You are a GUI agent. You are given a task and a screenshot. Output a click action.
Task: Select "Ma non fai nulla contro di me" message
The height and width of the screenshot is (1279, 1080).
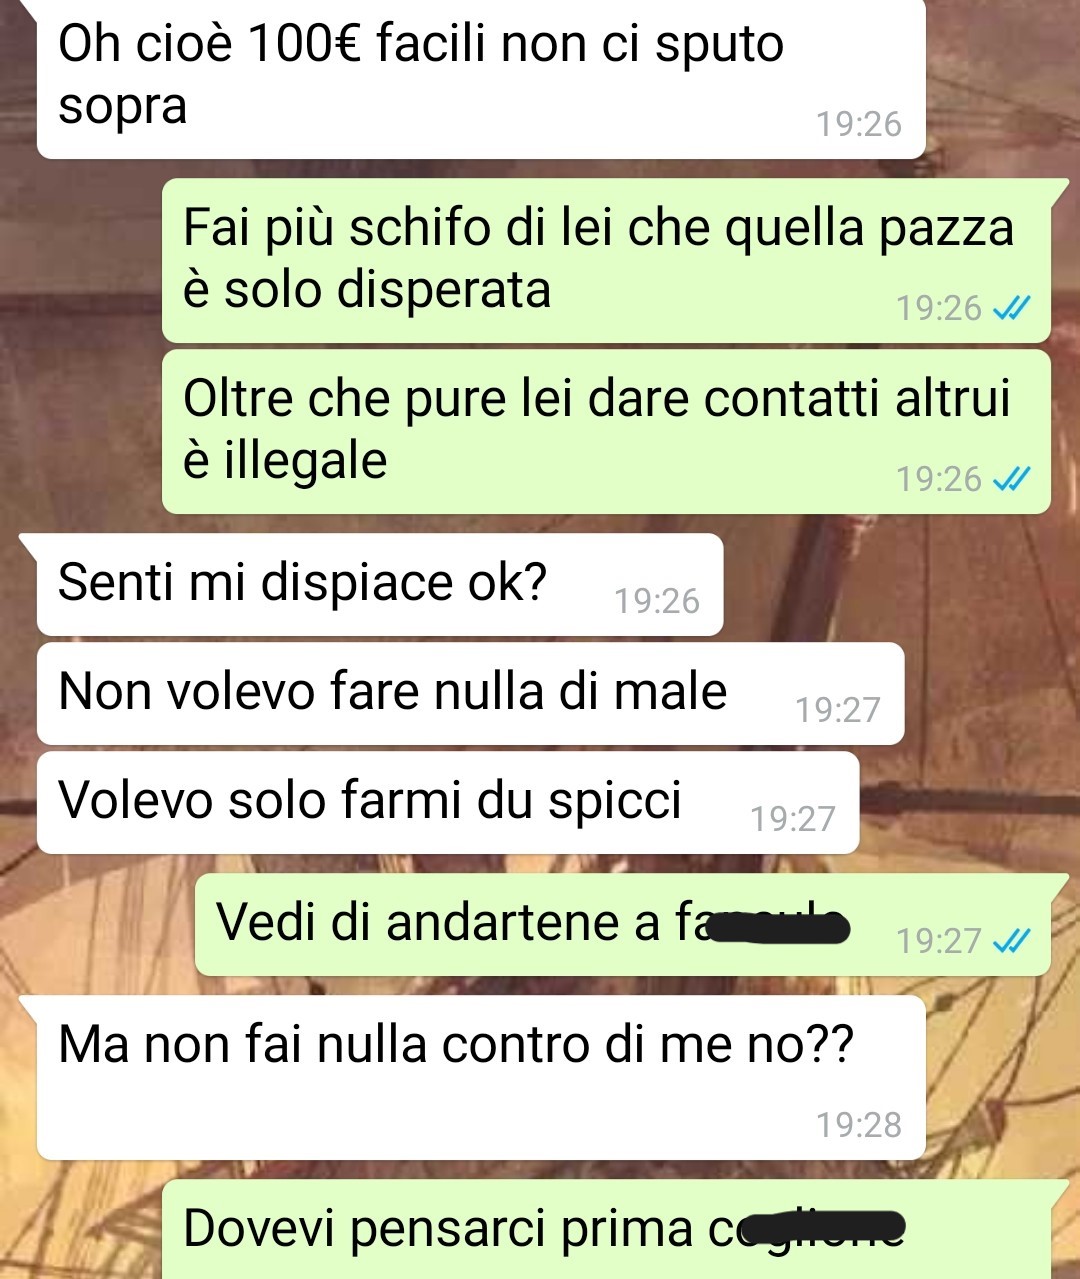pyautogui.click(x=480, y=1077)
